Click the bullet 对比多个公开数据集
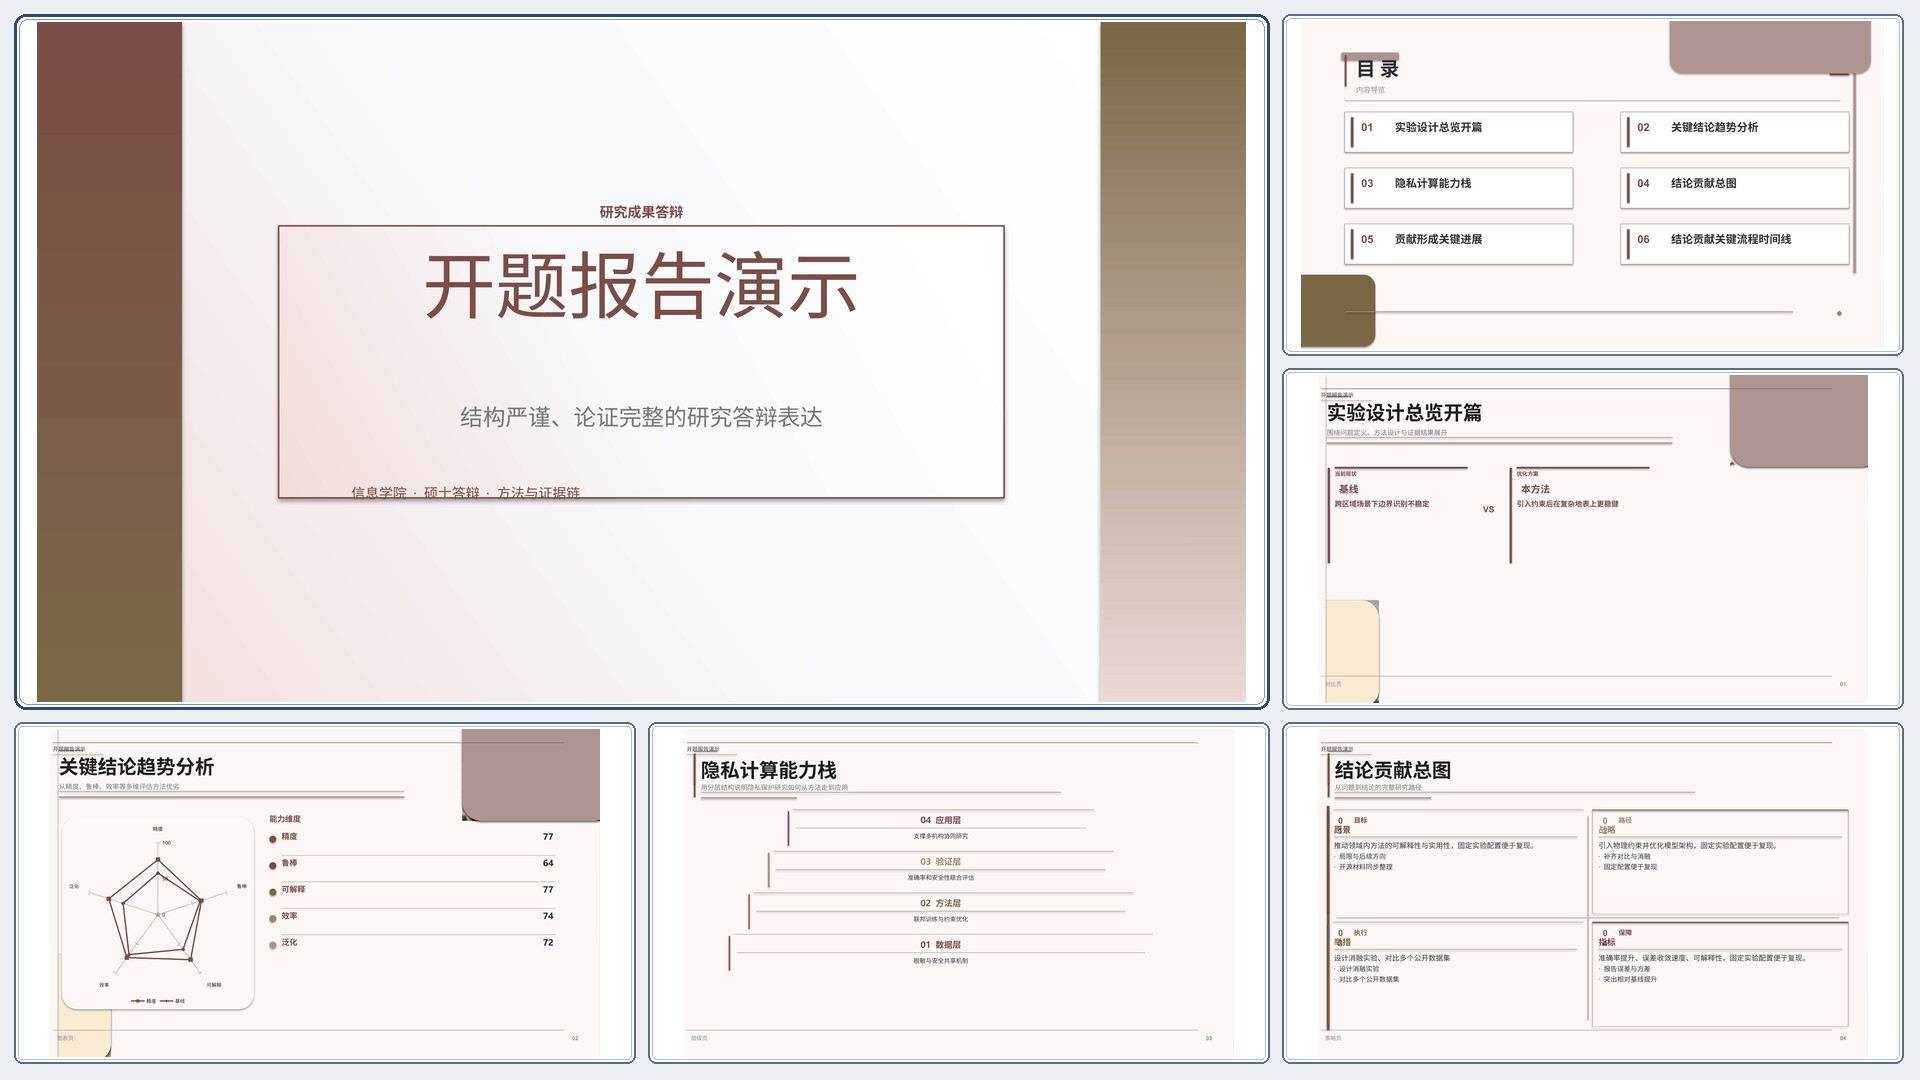Image resolution: width=1920 pixels, height=1080 pixels. coord(1369,979)
